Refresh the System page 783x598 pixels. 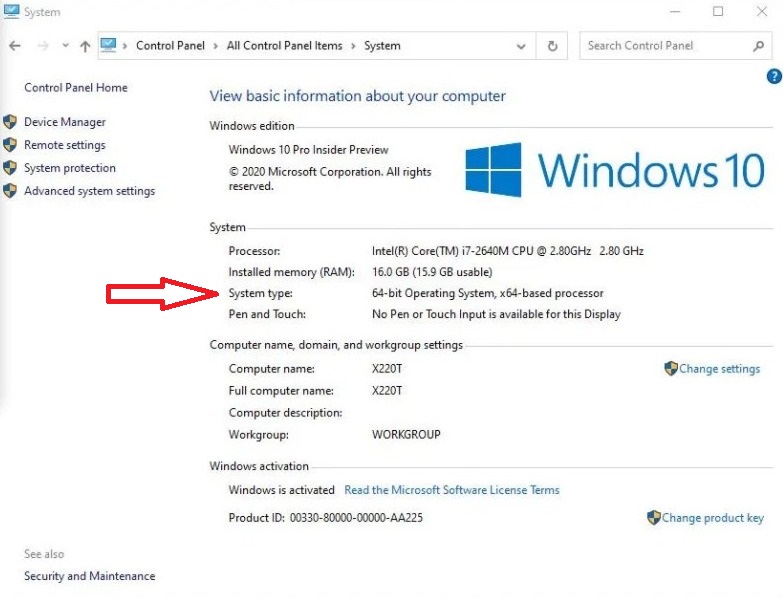(x=552, y=46)
